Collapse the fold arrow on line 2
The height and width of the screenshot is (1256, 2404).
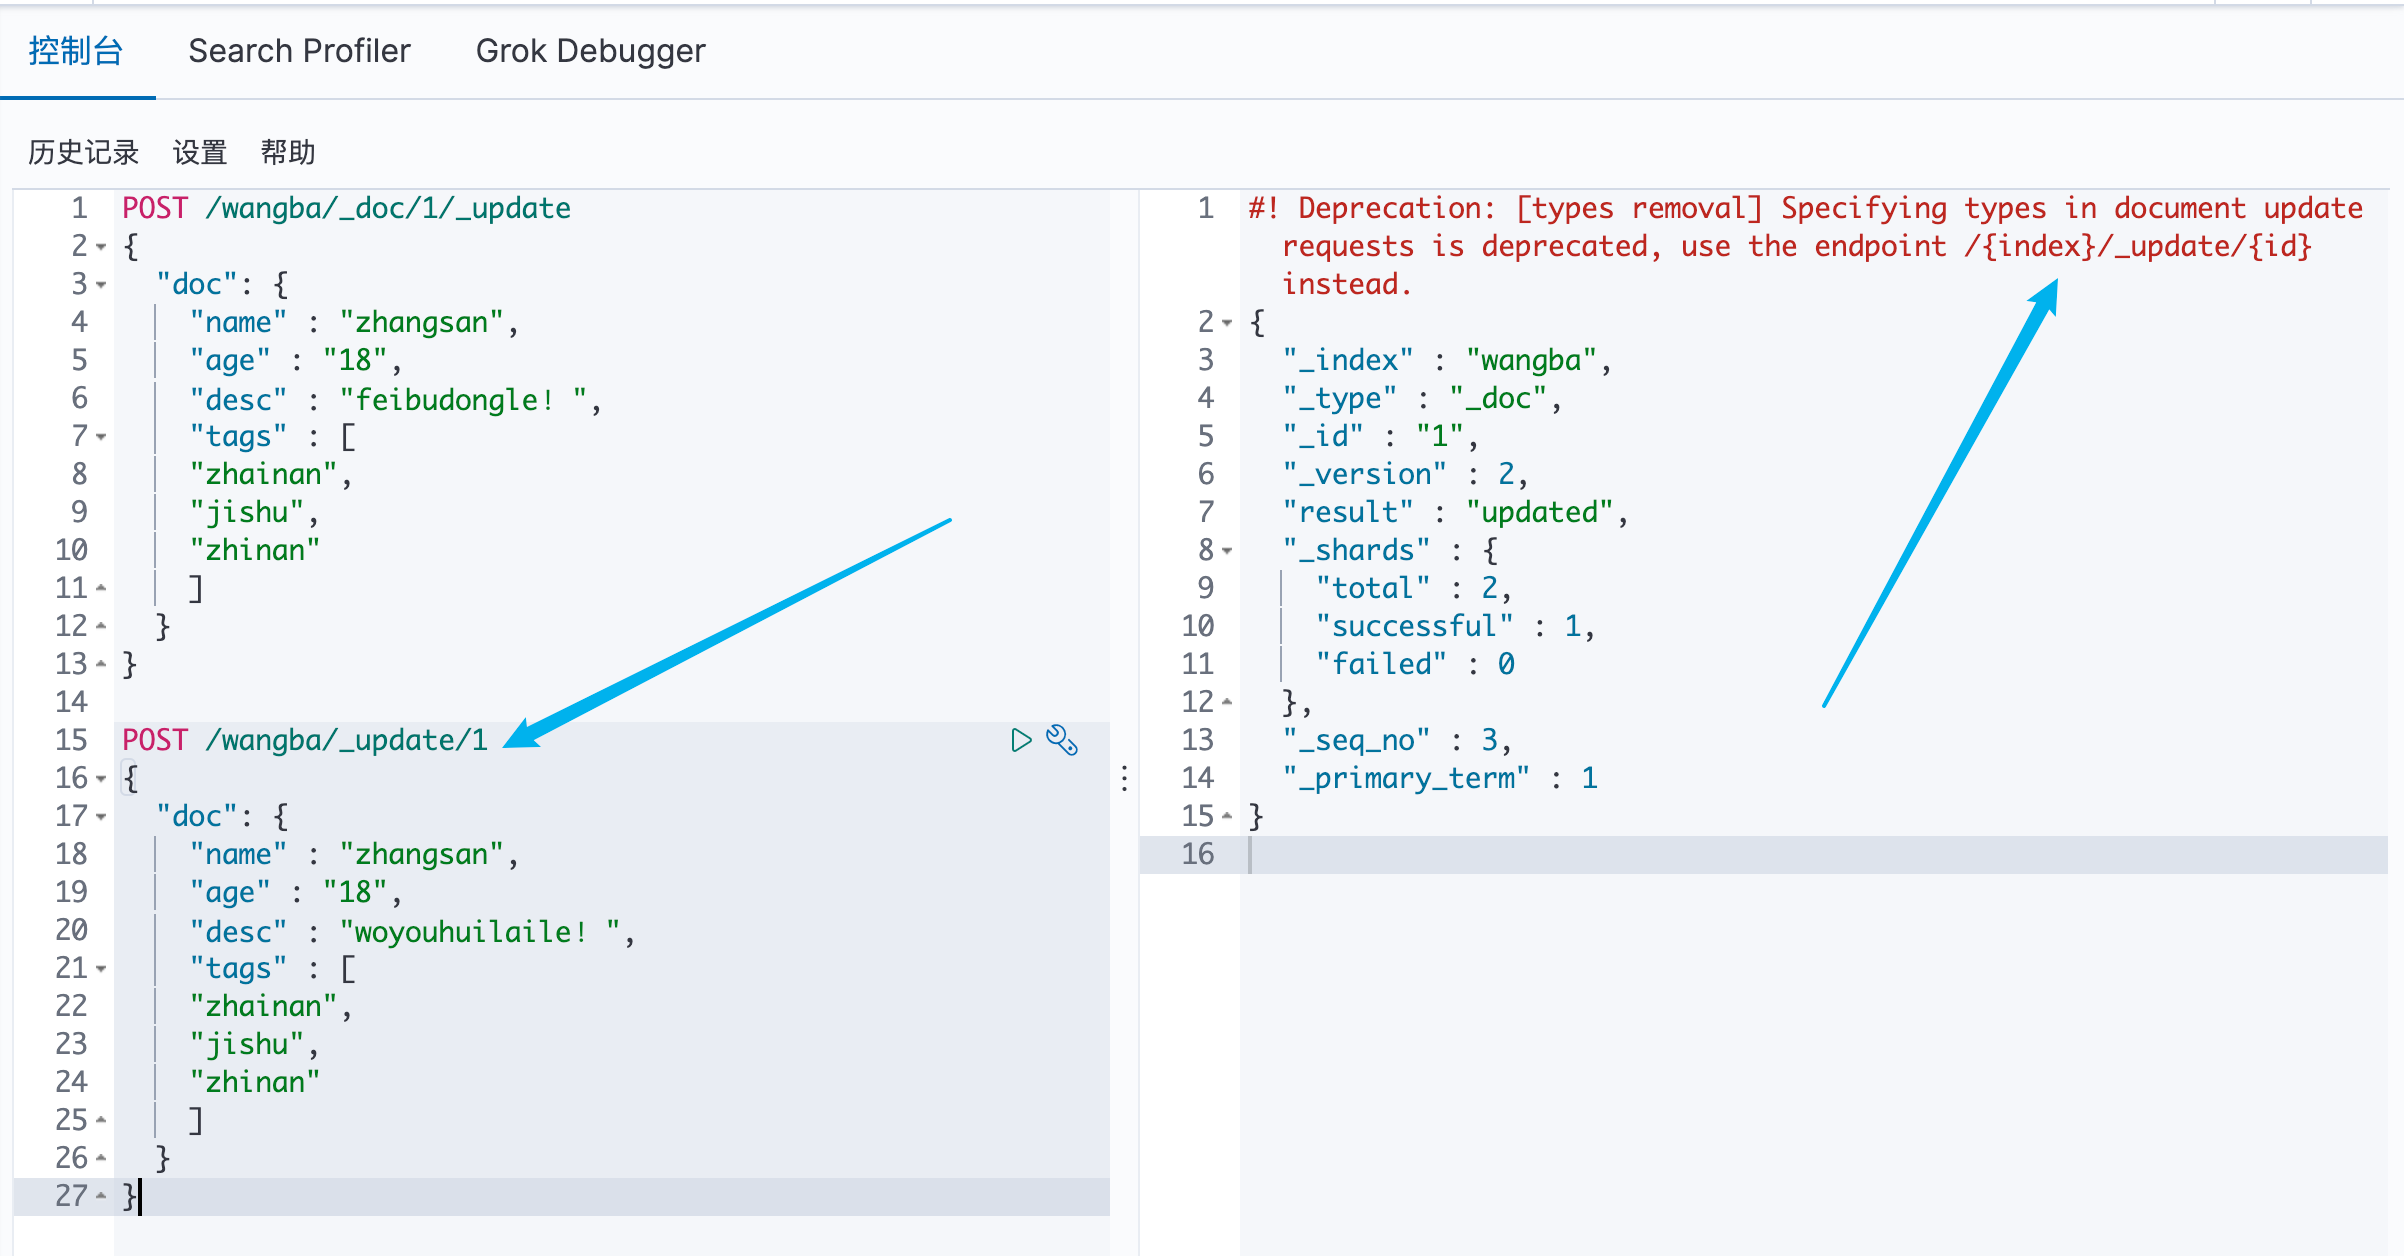pyautogui.click(x=101, y=247)
